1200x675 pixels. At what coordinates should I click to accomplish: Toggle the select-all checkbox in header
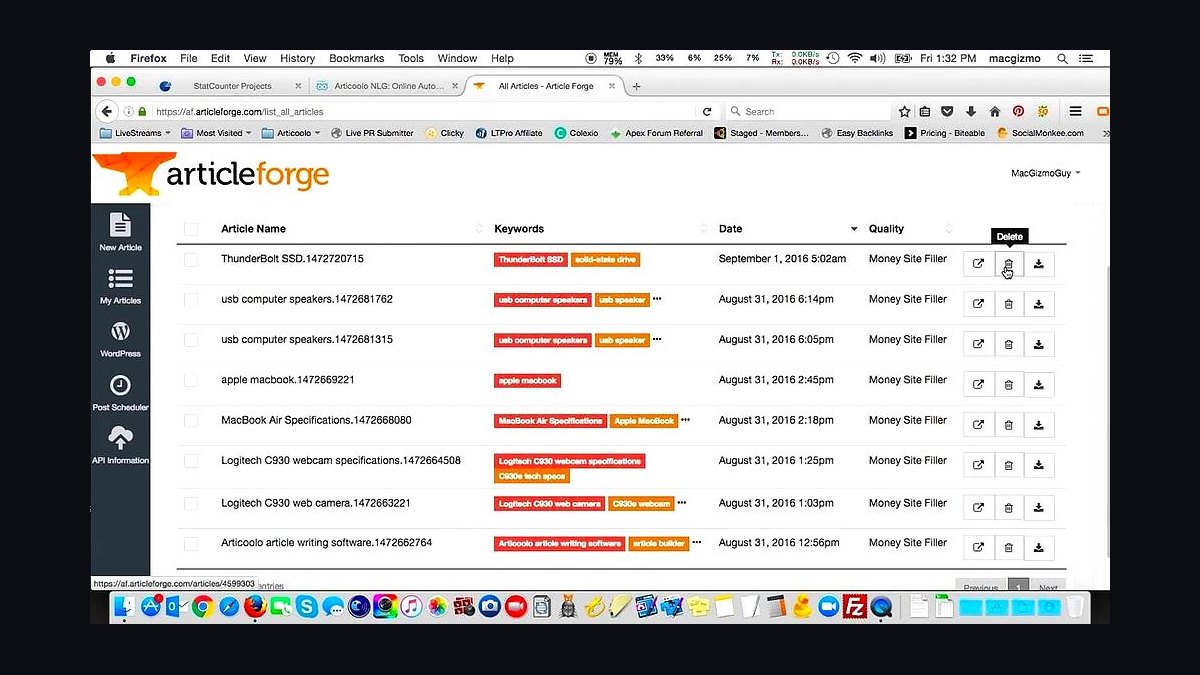pyautogui.click(x=191, y=229)
